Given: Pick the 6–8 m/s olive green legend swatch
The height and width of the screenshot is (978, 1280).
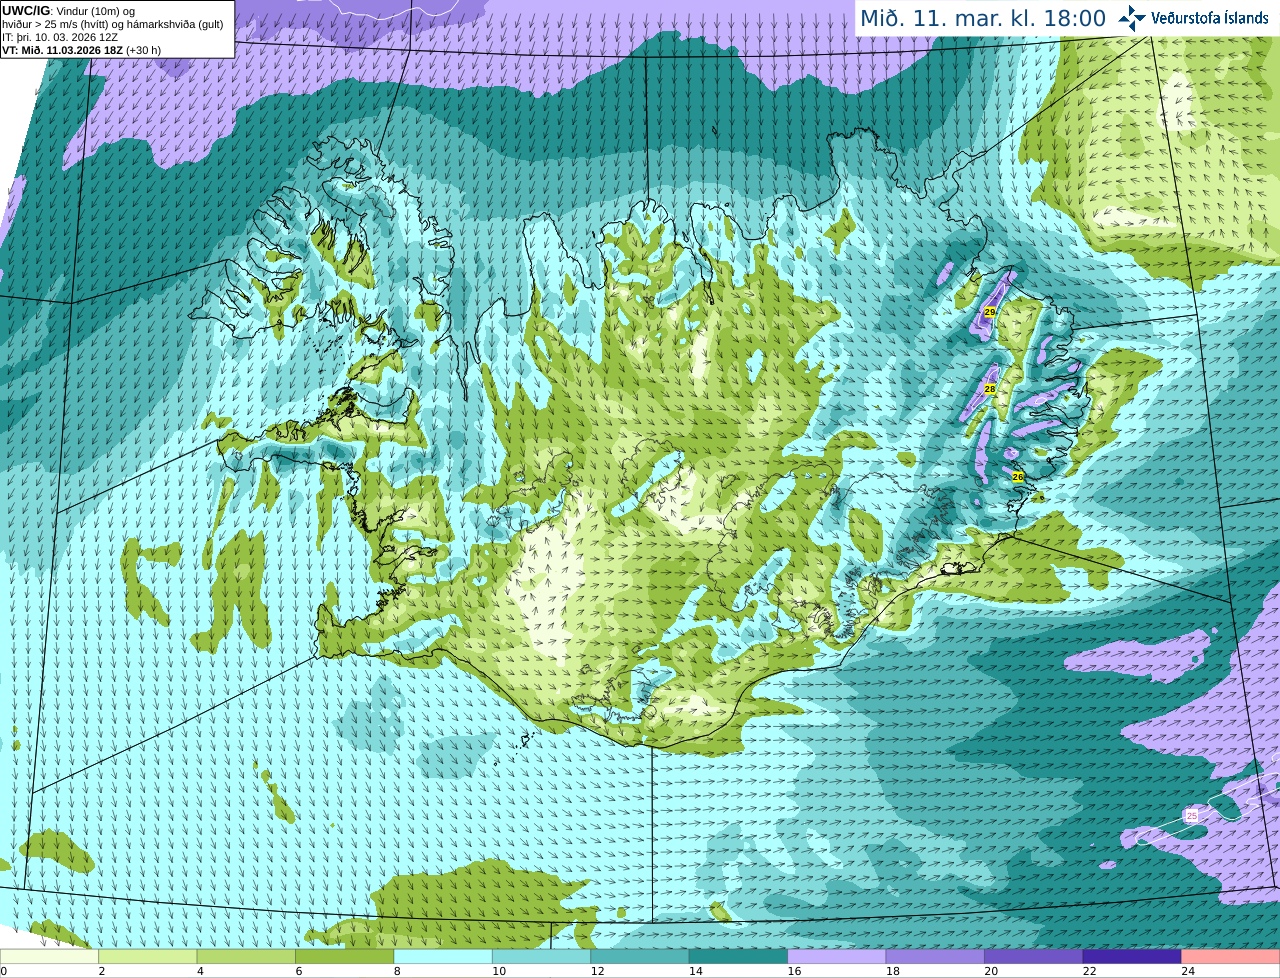Looking at the screenshot, I should click(x=344, y=957).
